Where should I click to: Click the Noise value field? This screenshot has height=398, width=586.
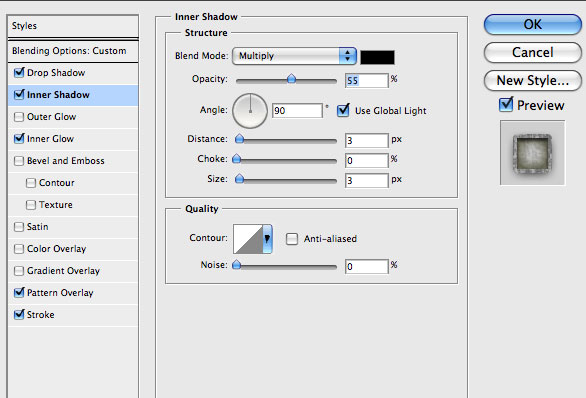pyautogui.click(x=367, y=266)
